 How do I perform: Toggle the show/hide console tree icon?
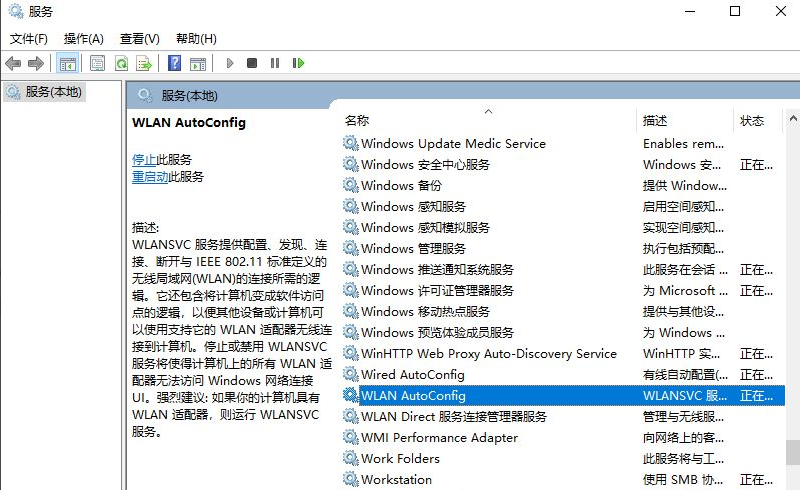point(67,63)
